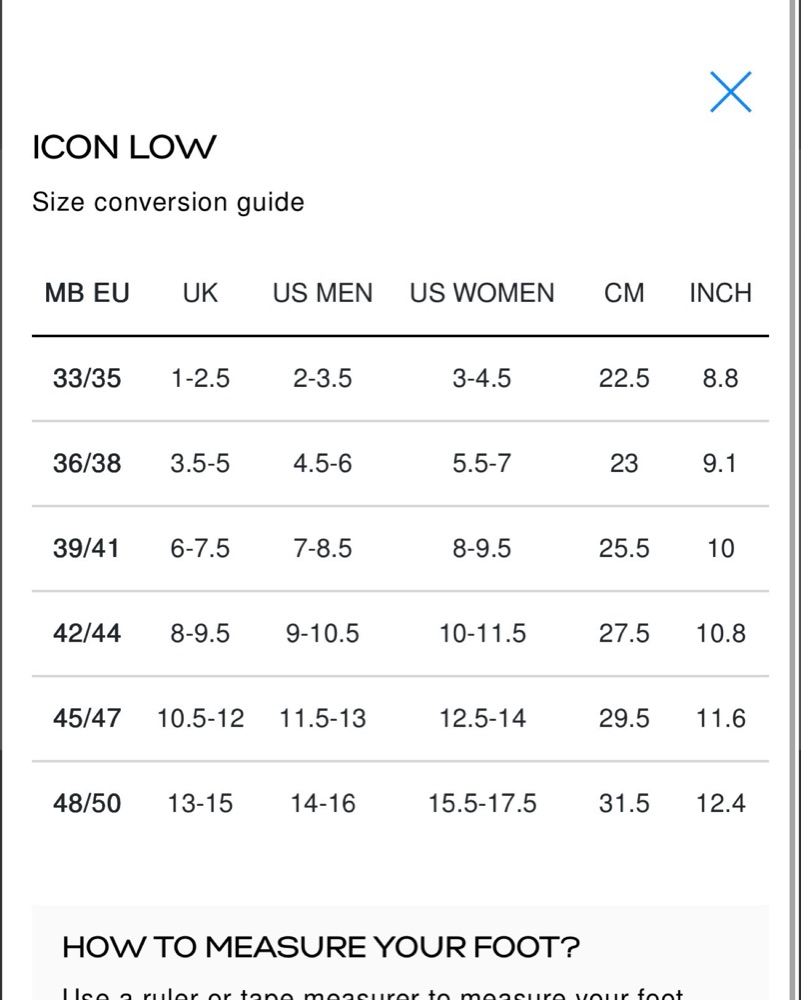Click the CM column header
This screenshot has height=1000, width=802.
click(x=624, y=293)
